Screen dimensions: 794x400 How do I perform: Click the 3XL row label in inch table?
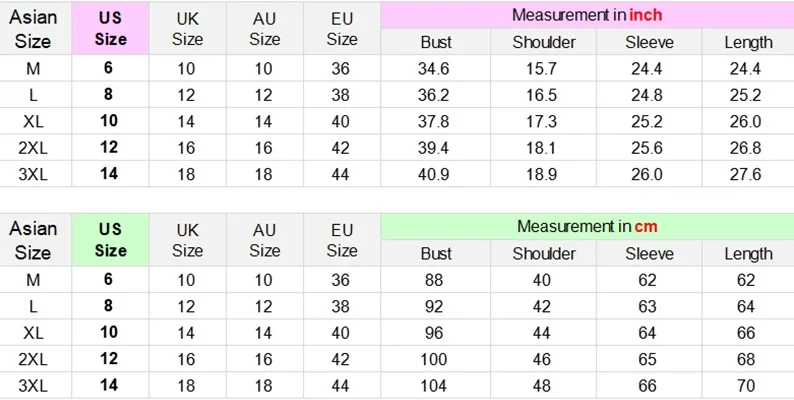click(x=33, y=174)
